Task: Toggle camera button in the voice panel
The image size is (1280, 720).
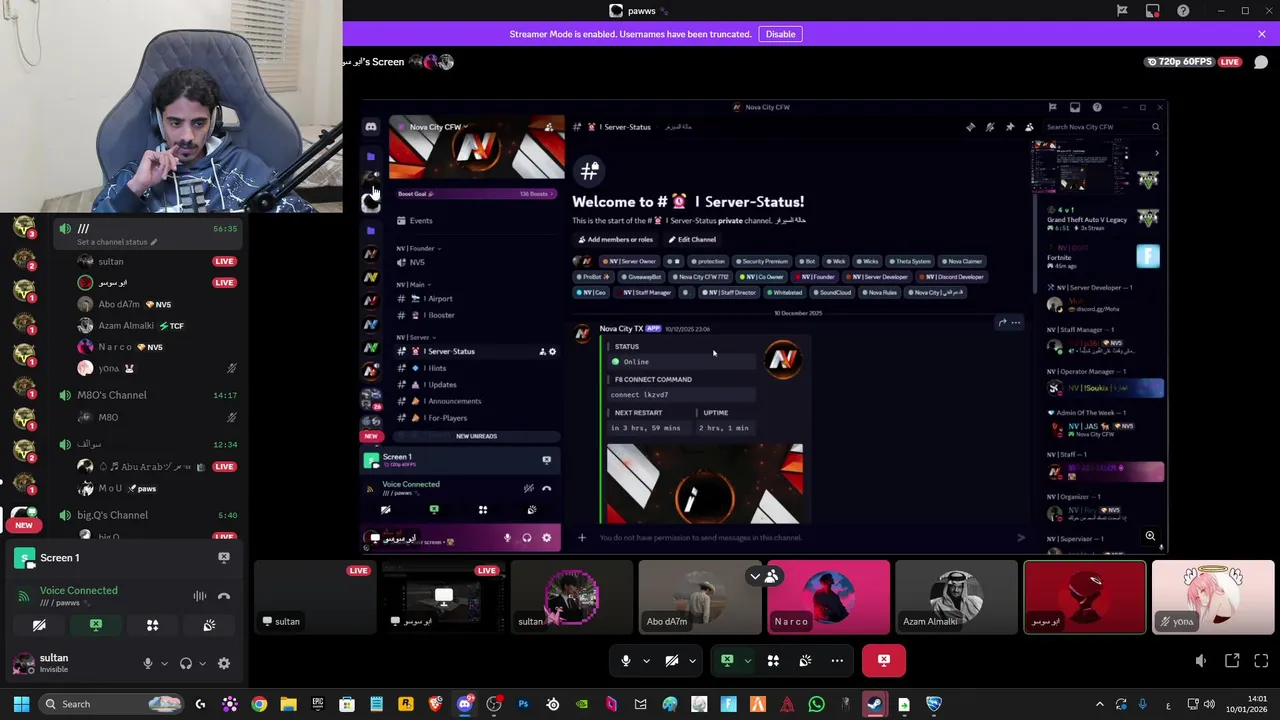Action: pyautogui.click(x=39, y=625)
